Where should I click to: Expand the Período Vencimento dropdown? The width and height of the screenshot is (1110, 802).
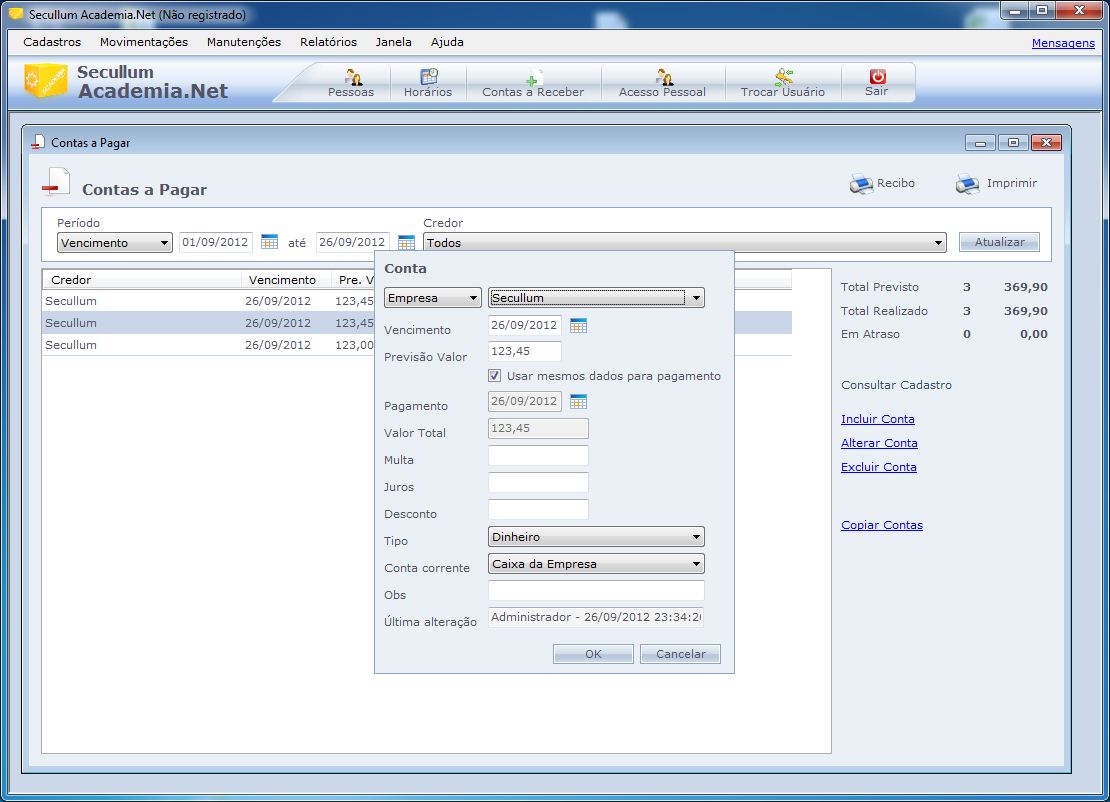[164, 243]
